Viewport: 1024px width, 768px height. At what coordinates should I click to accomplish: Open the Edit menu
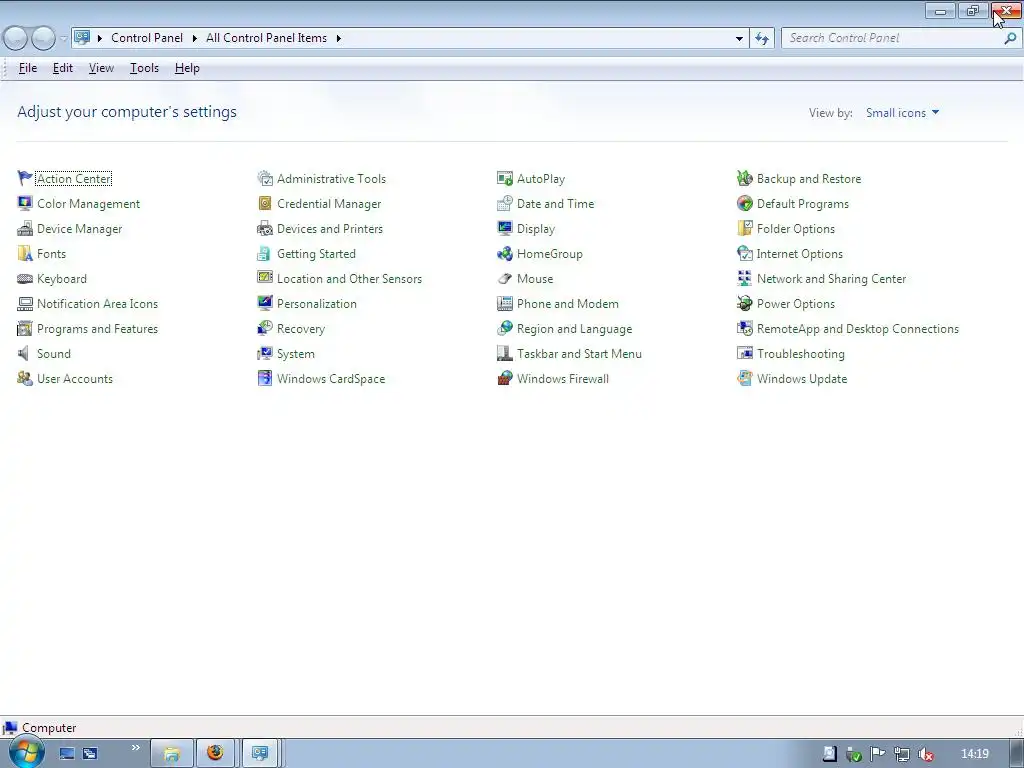click(x=63, y=68)
